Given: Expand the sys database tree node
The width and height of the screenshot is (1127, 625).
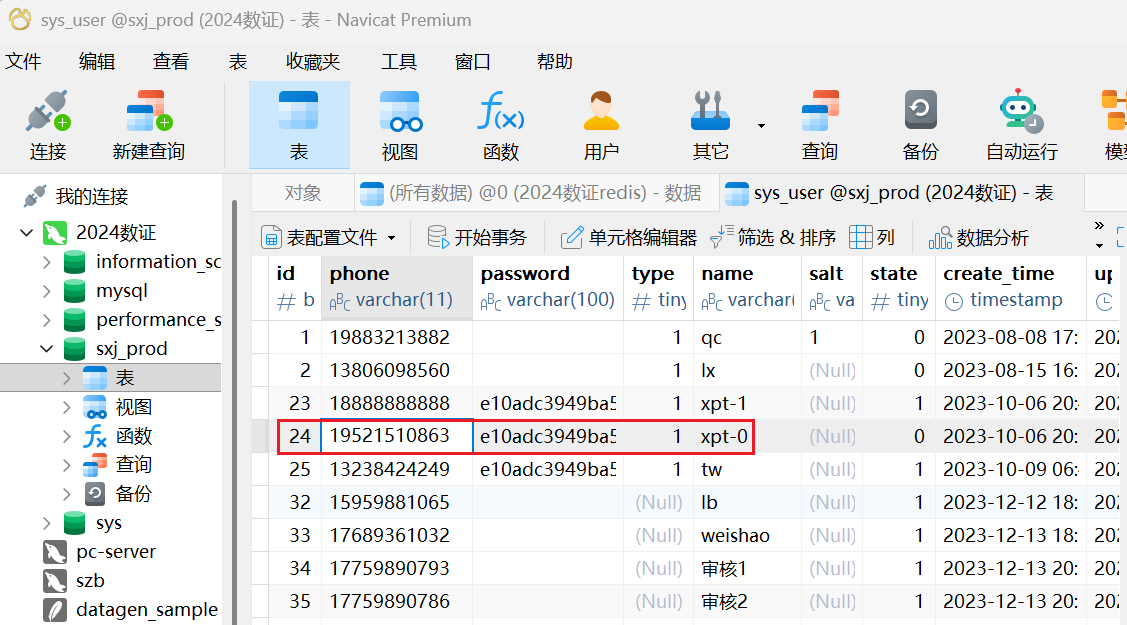Looking at the screenshot, I should coord(47,523).
